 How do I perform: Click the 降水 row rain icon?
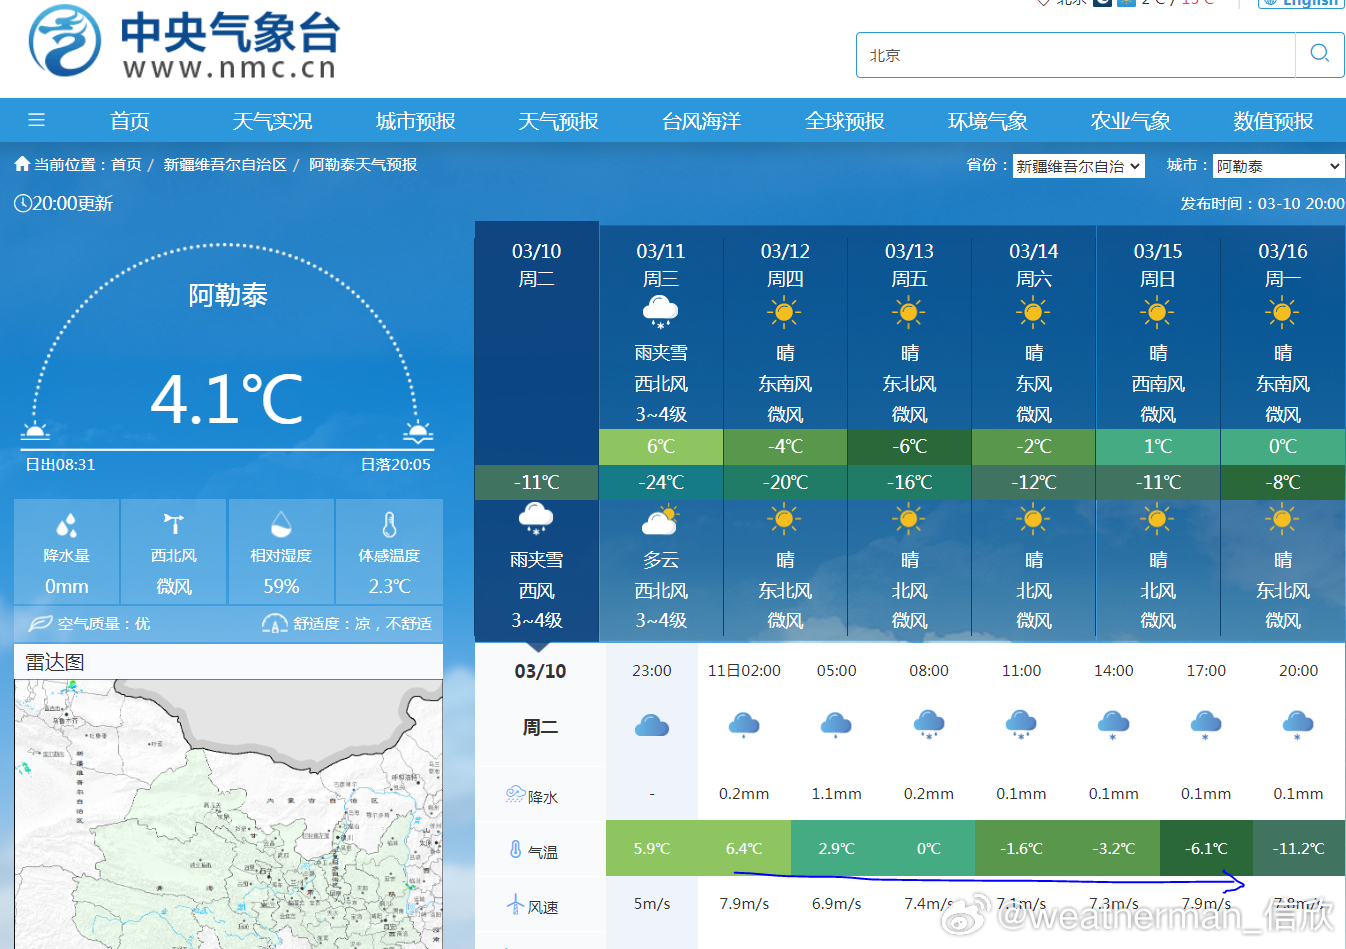click(x=516, y=795)
